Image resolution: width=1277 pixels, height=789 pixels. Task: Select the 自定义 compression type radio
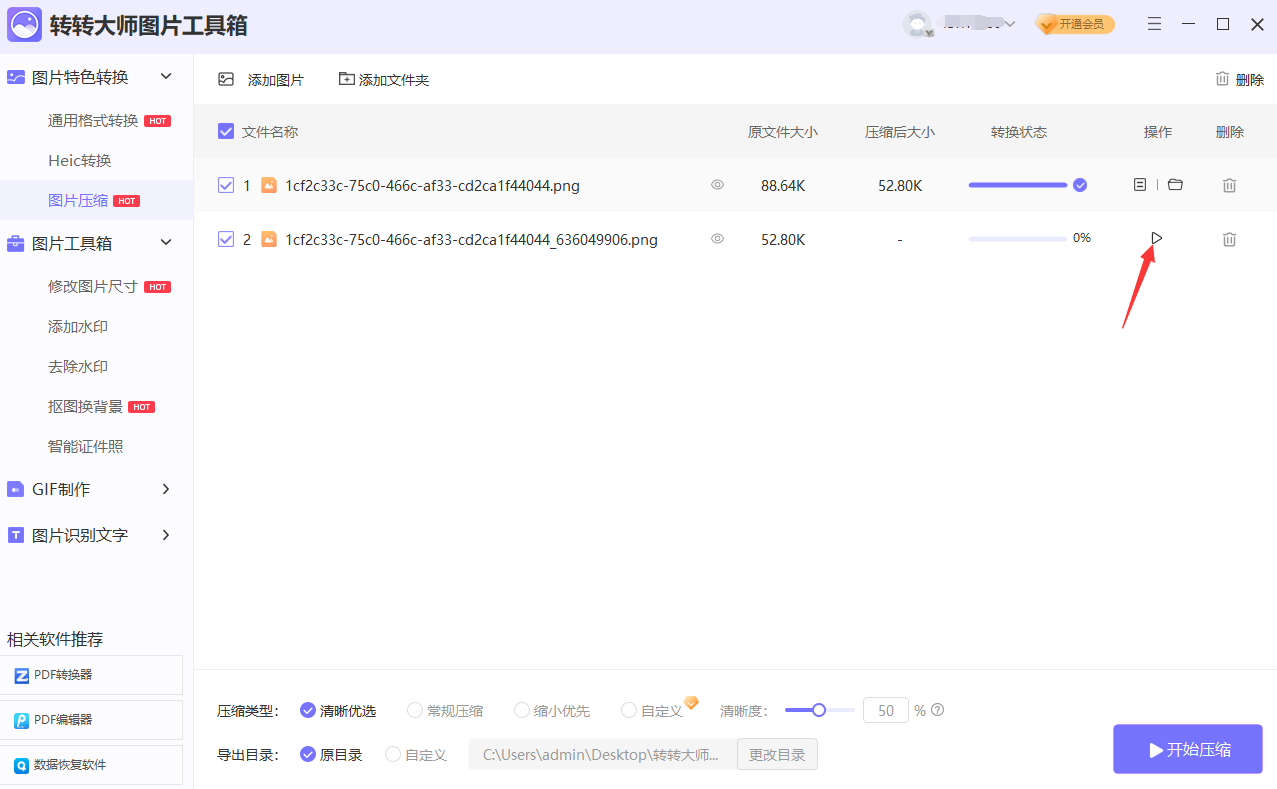pos(629,710)
